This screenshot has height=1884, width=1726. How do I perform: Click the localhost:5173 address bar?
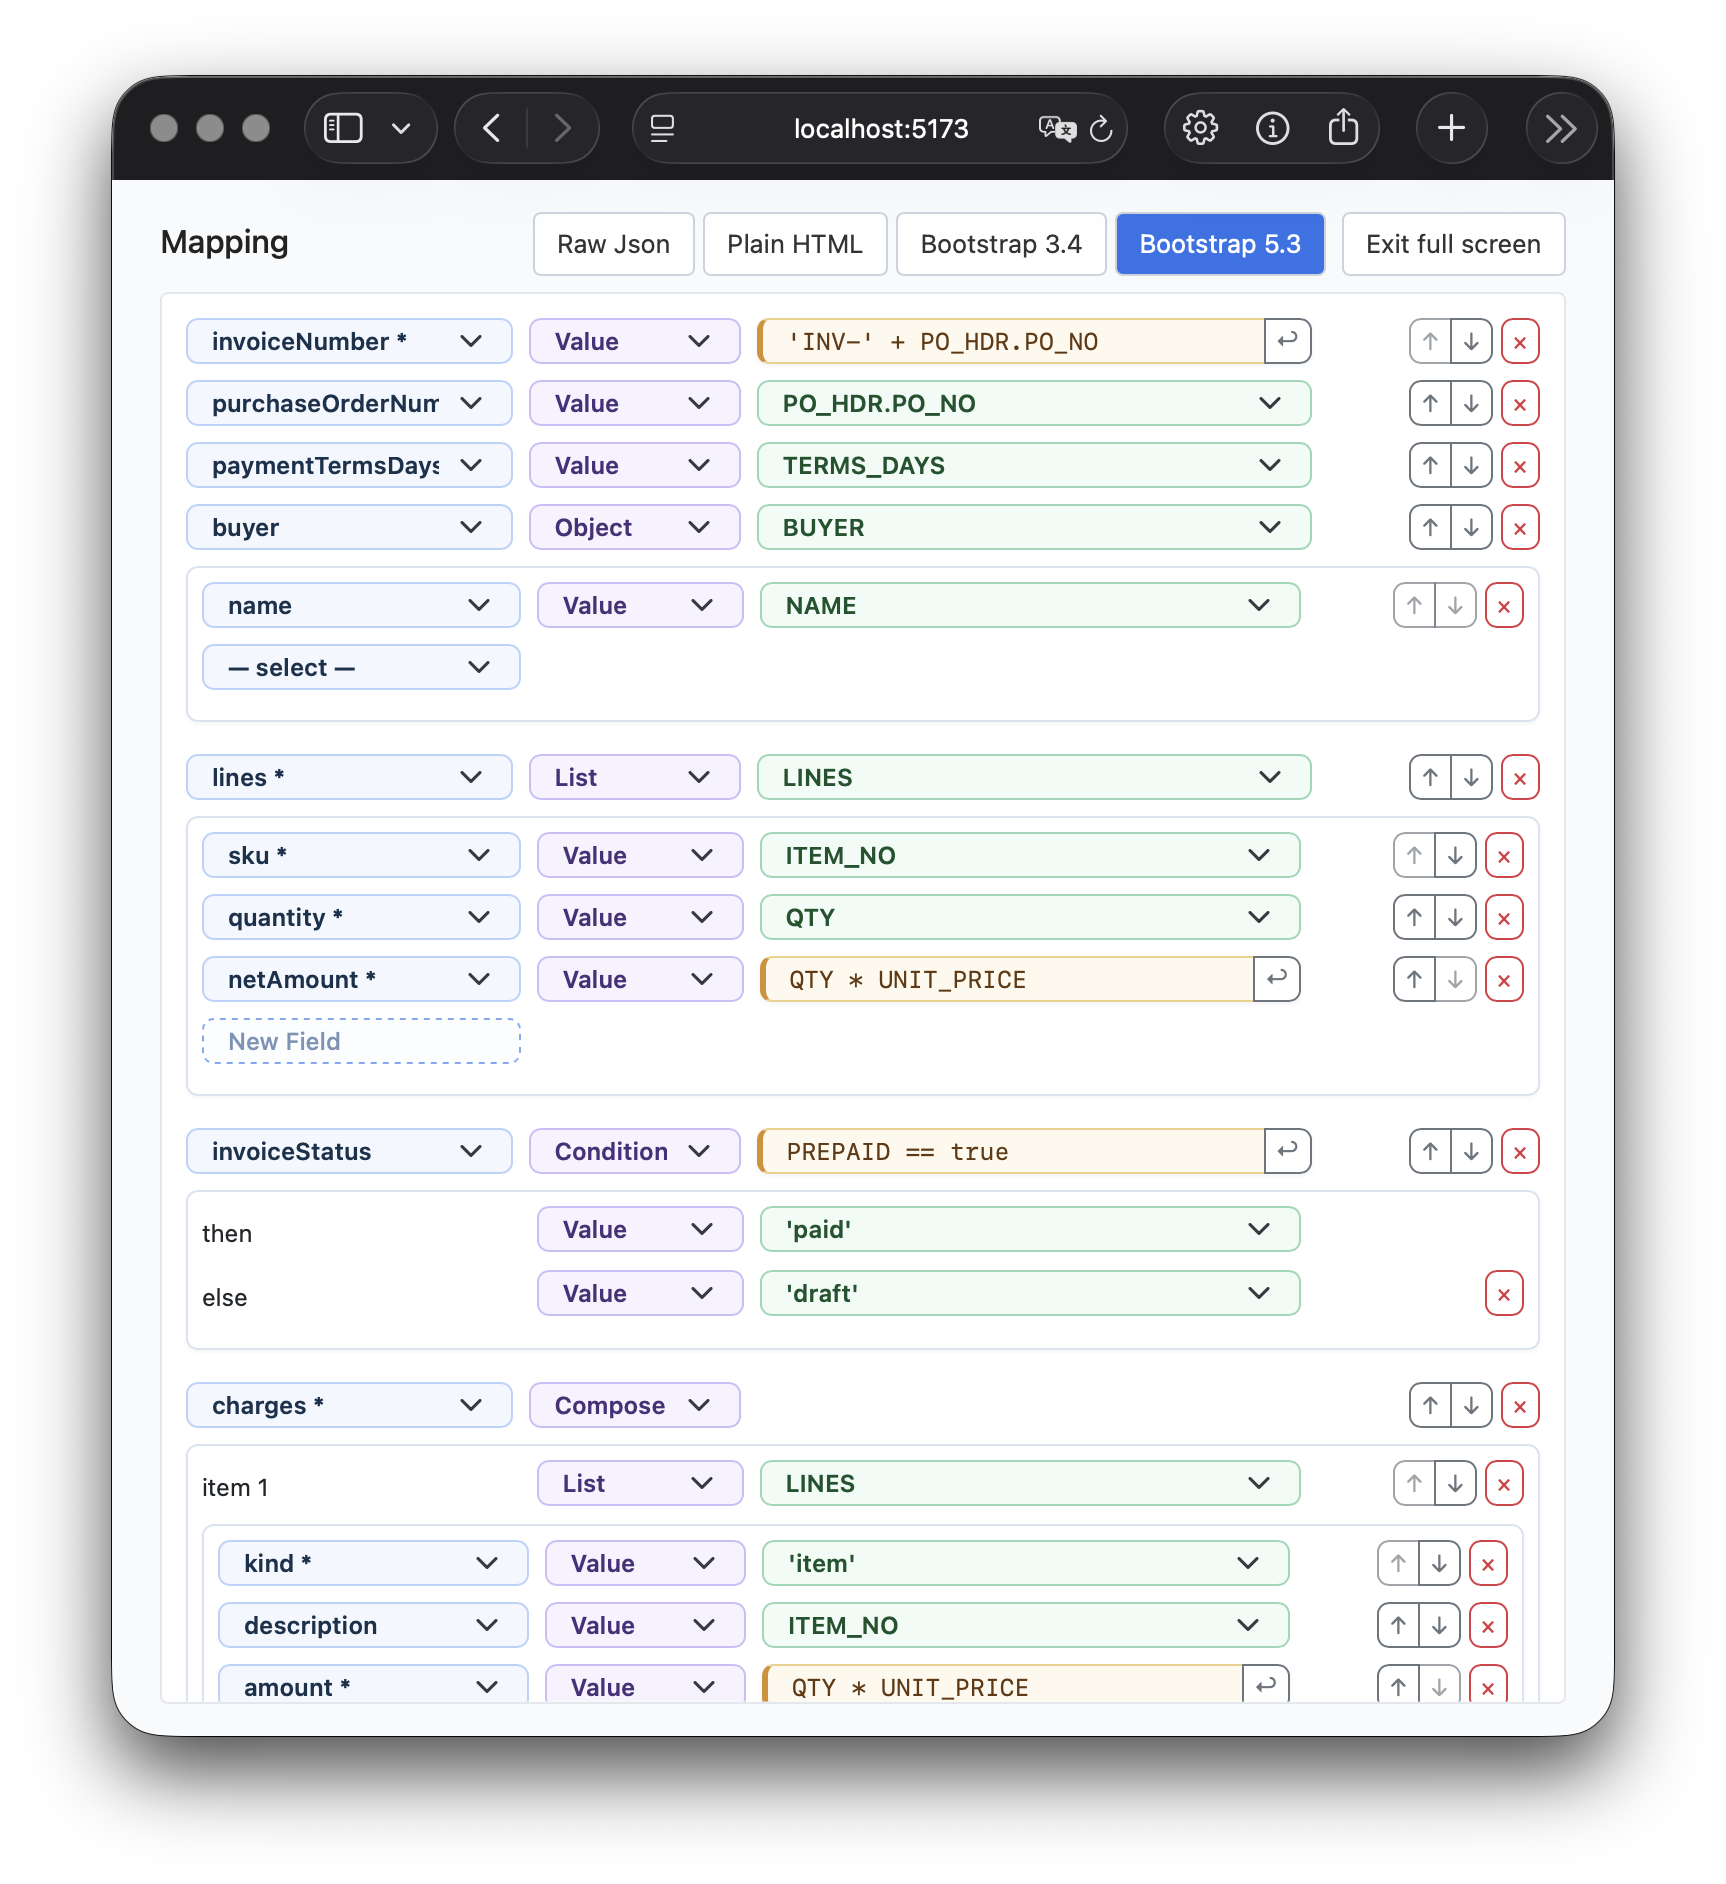[x=880, y=128]
